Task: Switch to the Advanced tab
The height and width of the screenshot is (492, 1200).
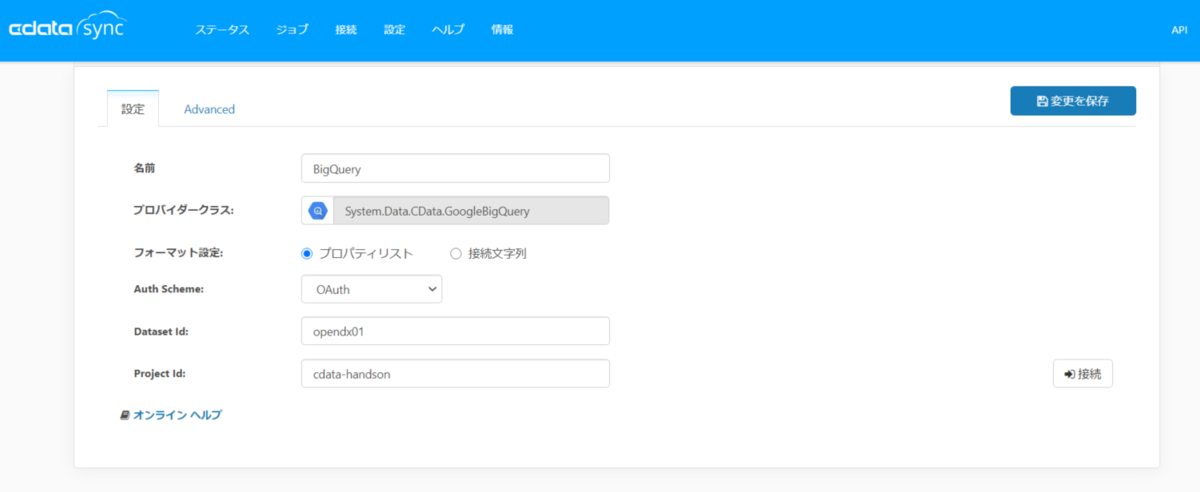Action: click(209, 109)
